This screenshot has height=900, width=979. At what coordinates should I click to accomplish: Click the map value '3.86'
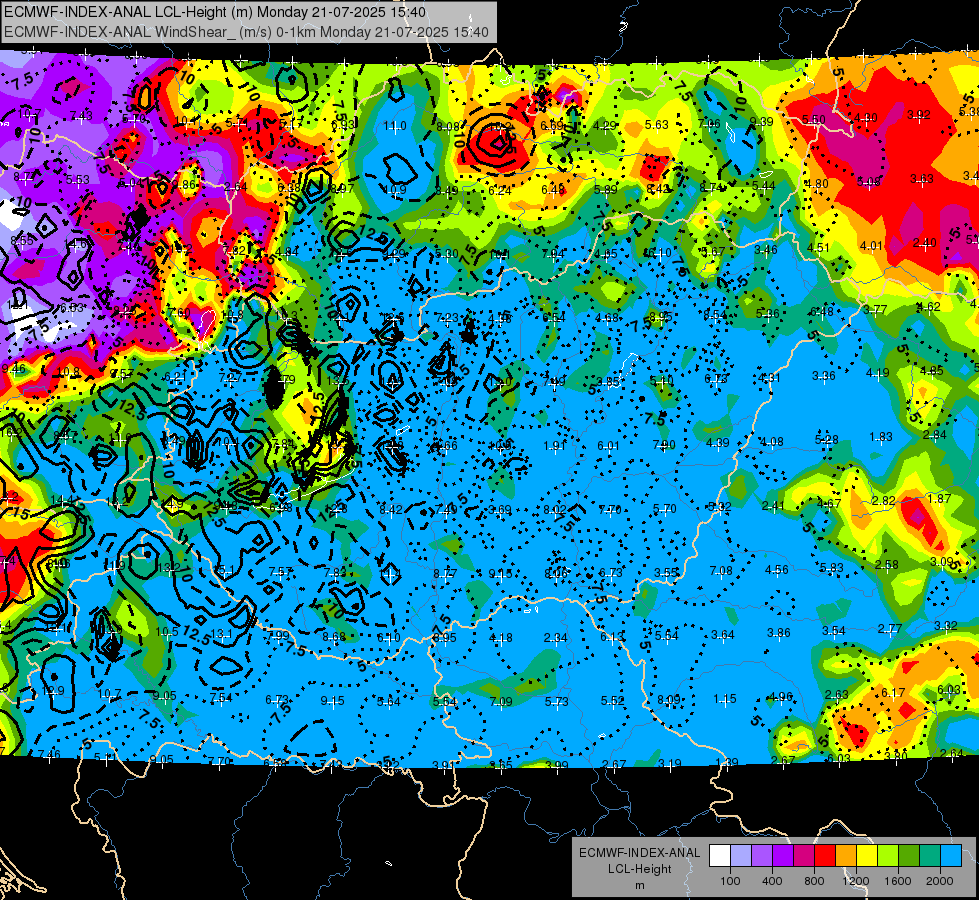[x=779, y=633]
